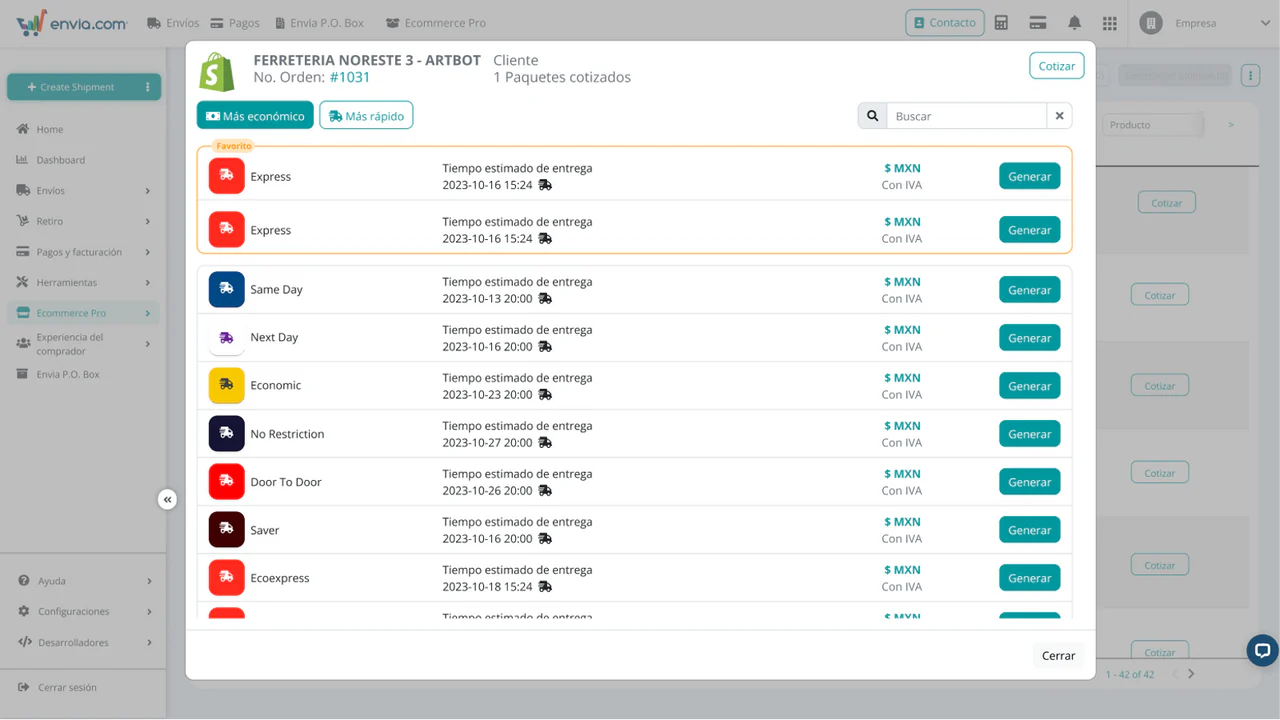This screenshot has height=720, width=1280.
Task: Click the search magnifier icon
Action: tap(872, 116)
